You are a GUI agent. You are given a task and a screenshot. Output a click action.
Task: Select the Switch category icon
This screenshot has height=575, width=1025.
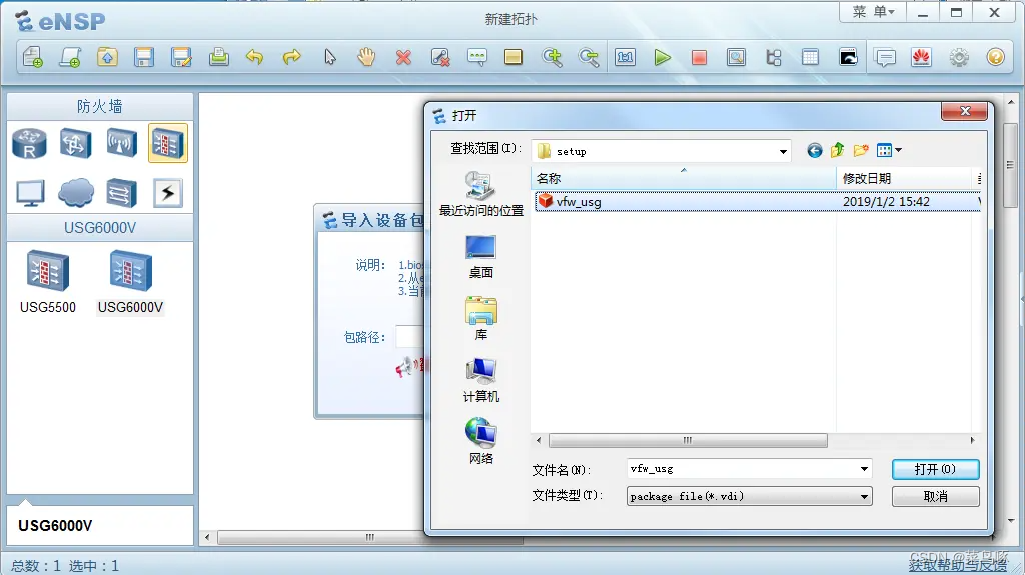[75, 143]
